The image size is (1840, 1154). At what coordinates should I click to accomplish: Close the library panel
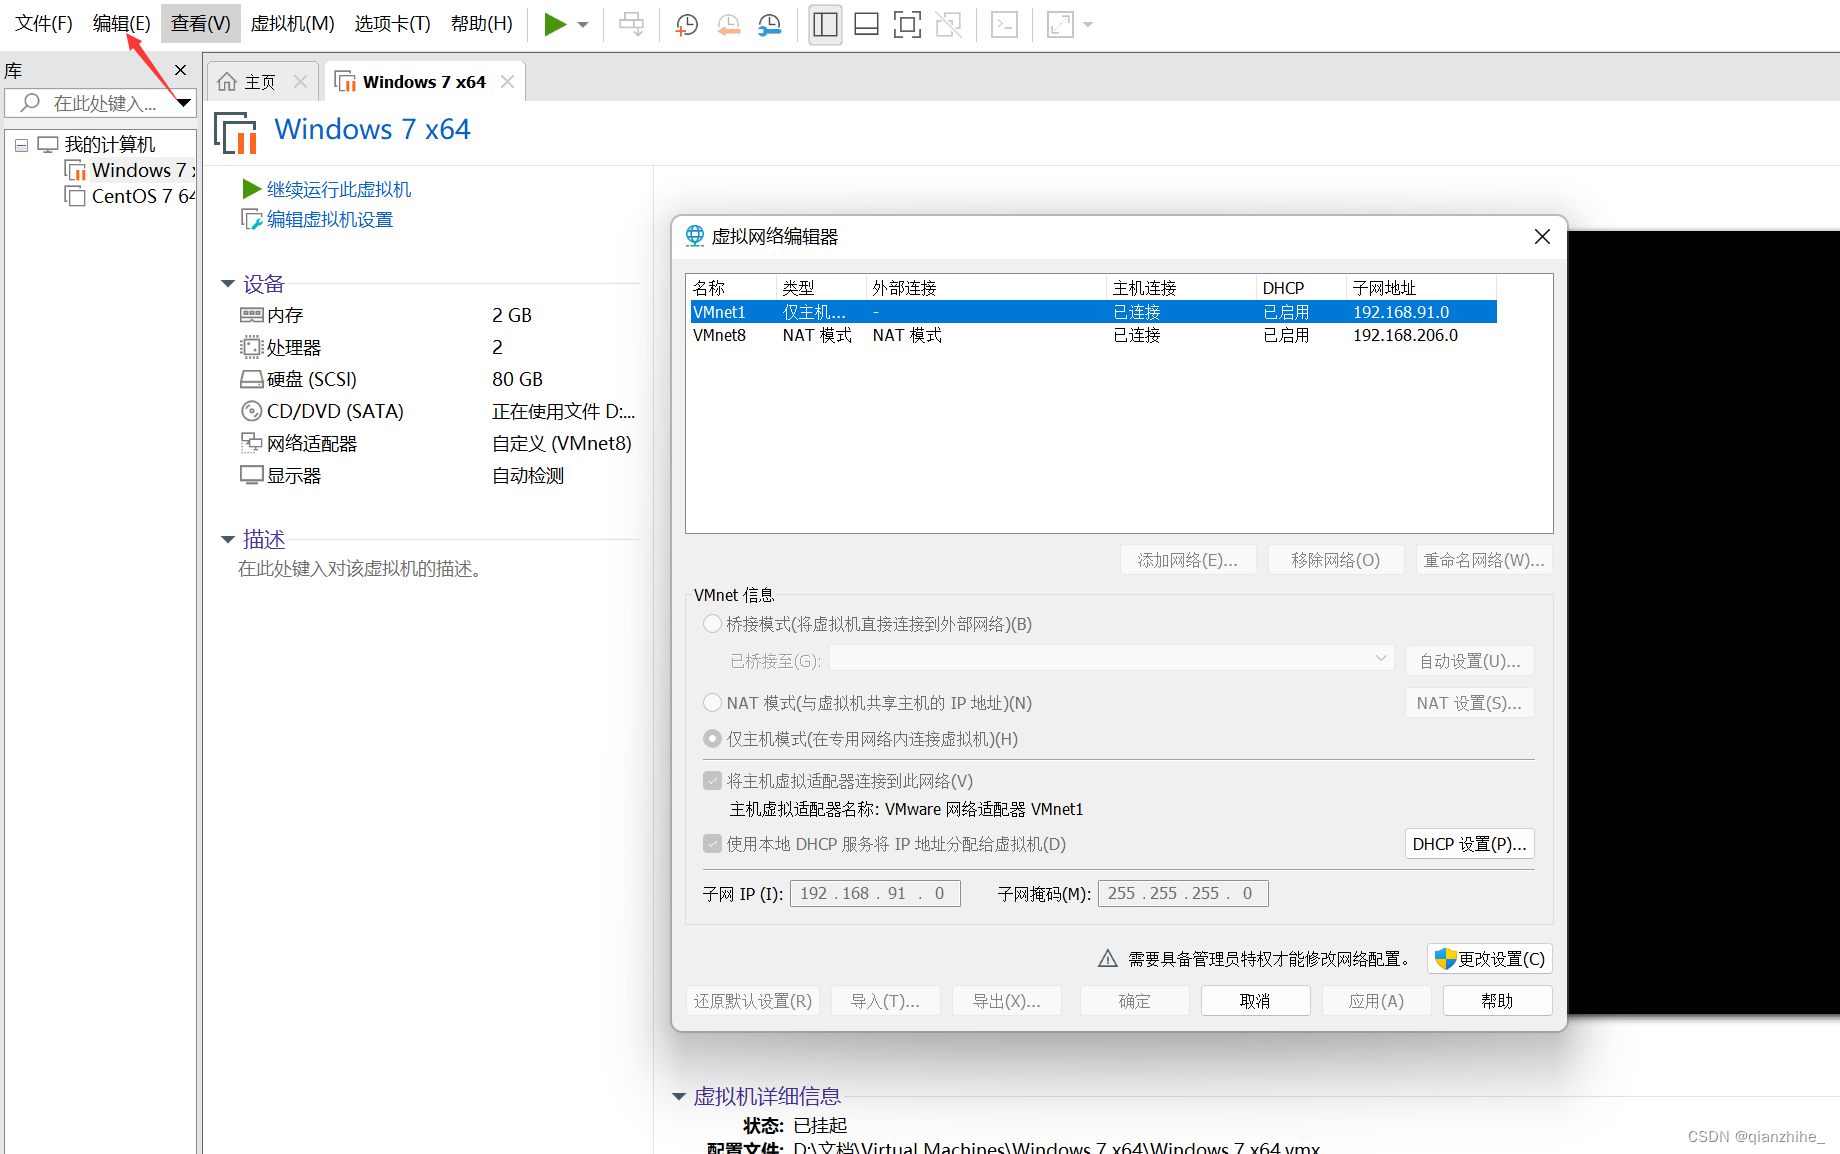pyautogui.click(x=181, y=70)
